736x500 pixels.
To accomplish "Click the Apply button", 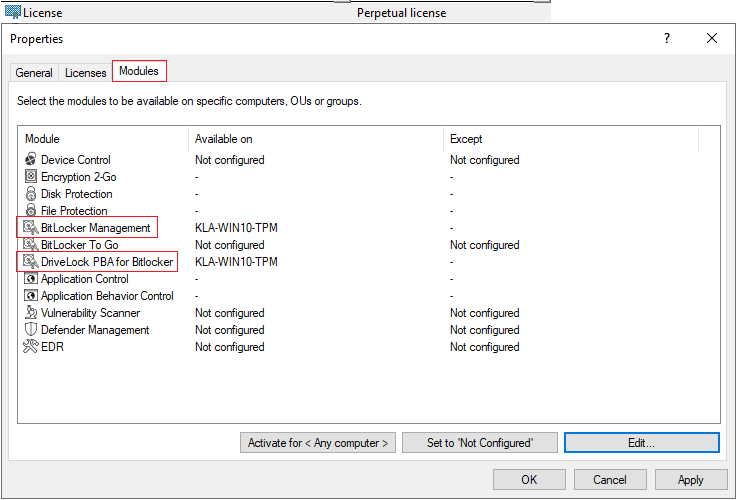I will 690,480.
